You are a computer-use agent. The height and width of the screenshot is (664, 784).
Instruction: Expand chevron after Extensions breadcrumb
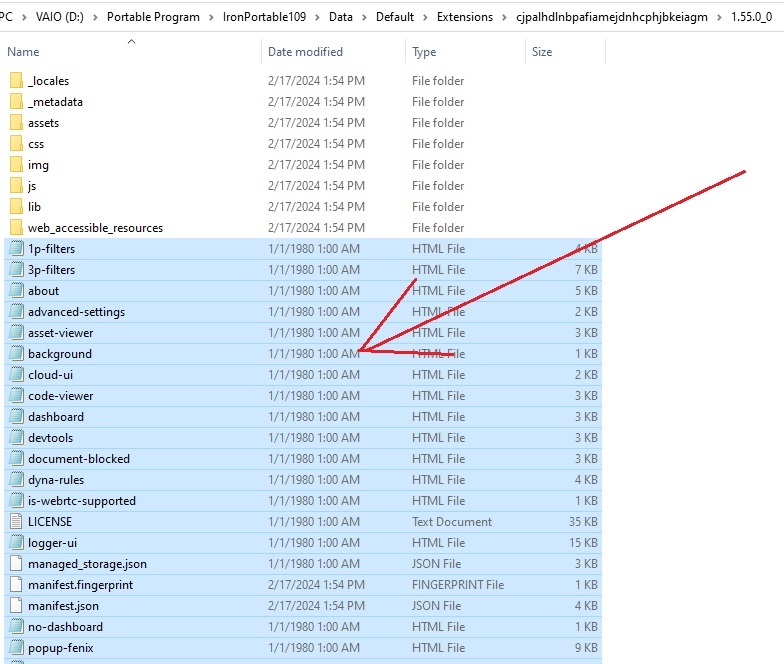(504, 17)
